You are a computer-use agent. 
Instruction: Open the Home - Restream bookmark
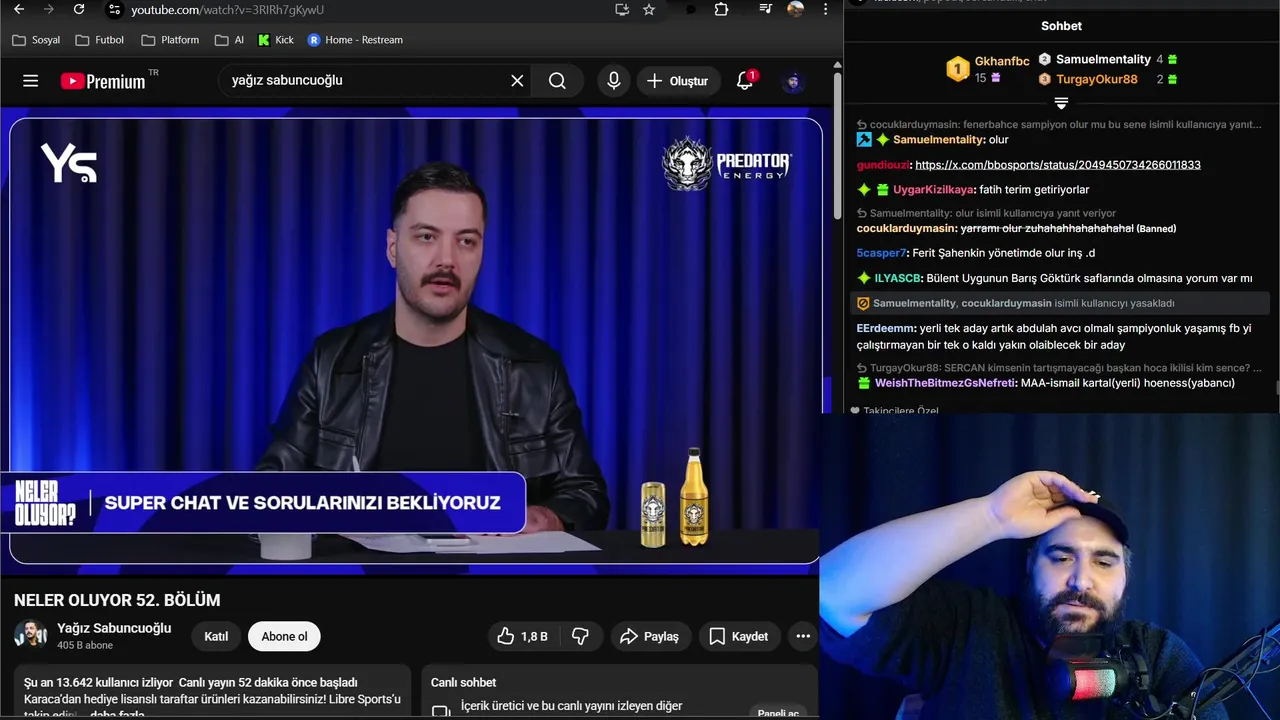pyautogui.click(x=355, y=40)
